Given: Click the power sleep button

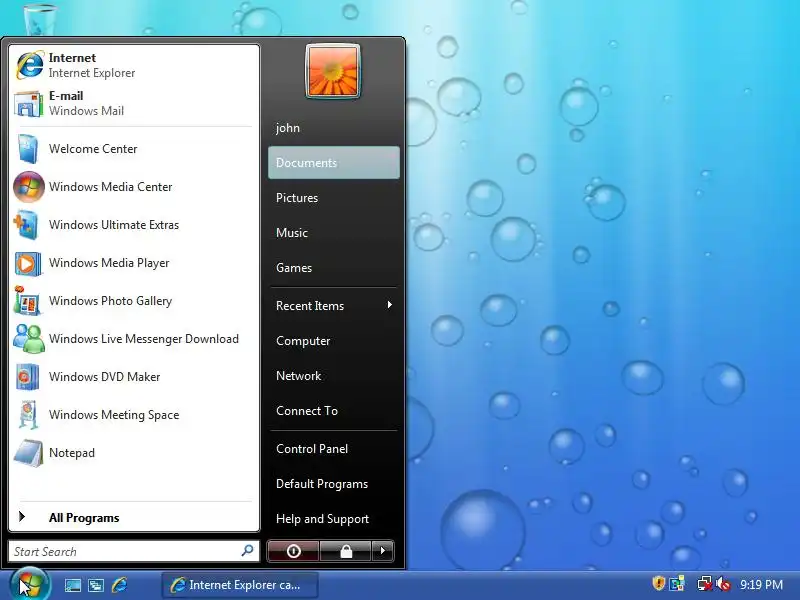Looking at the screenshot, I should [293, 551].
